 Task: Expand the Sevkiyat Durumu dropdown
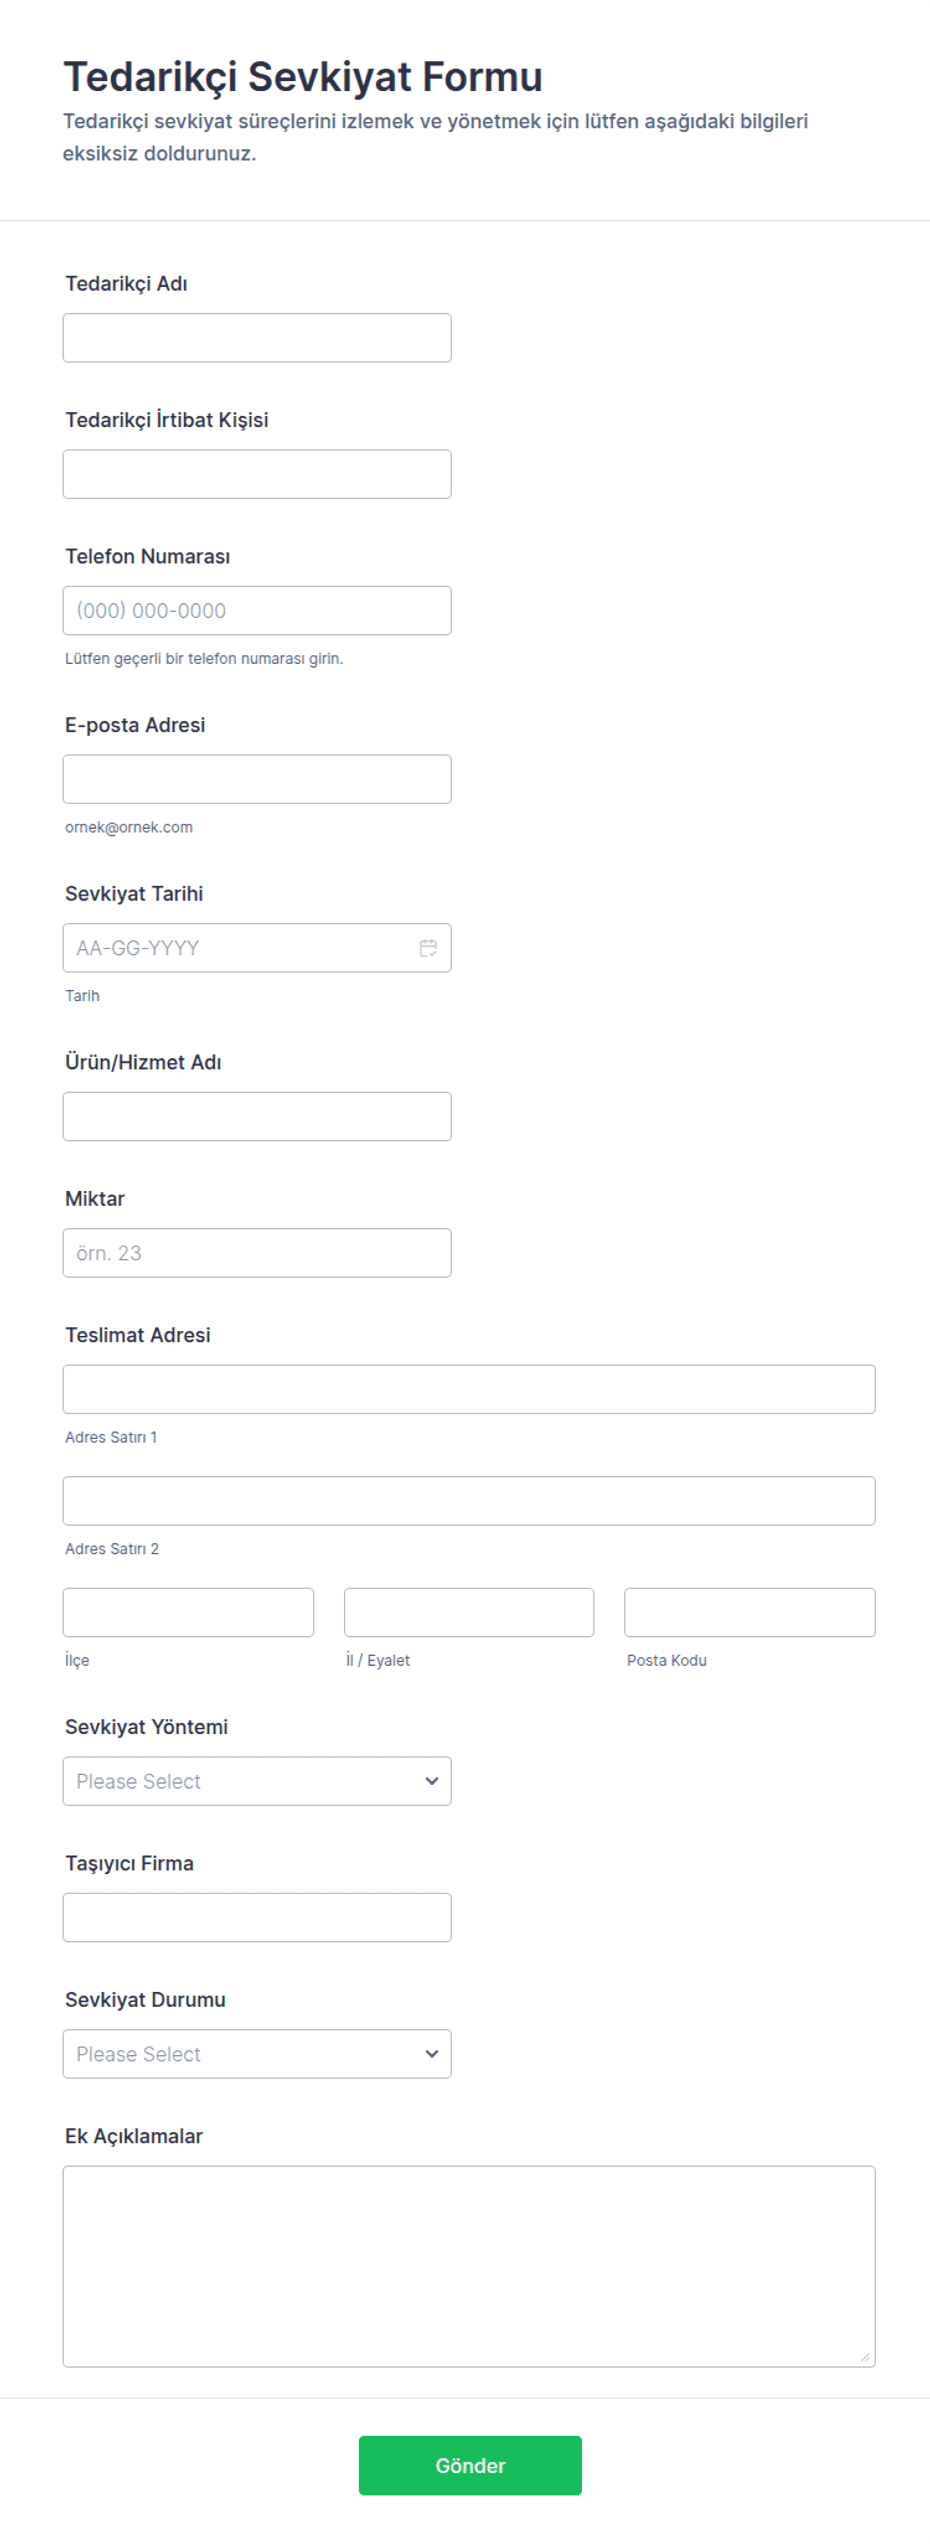256,2054
